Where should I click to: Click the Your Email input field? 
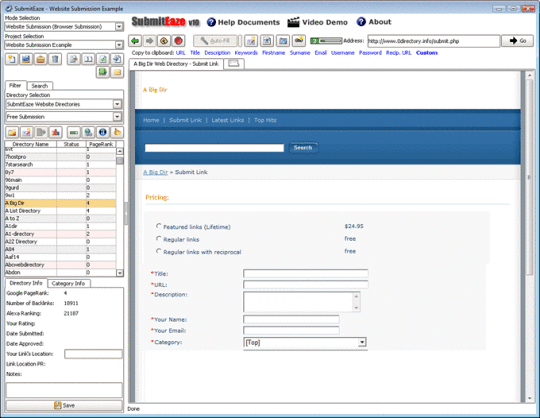[291, 331]
